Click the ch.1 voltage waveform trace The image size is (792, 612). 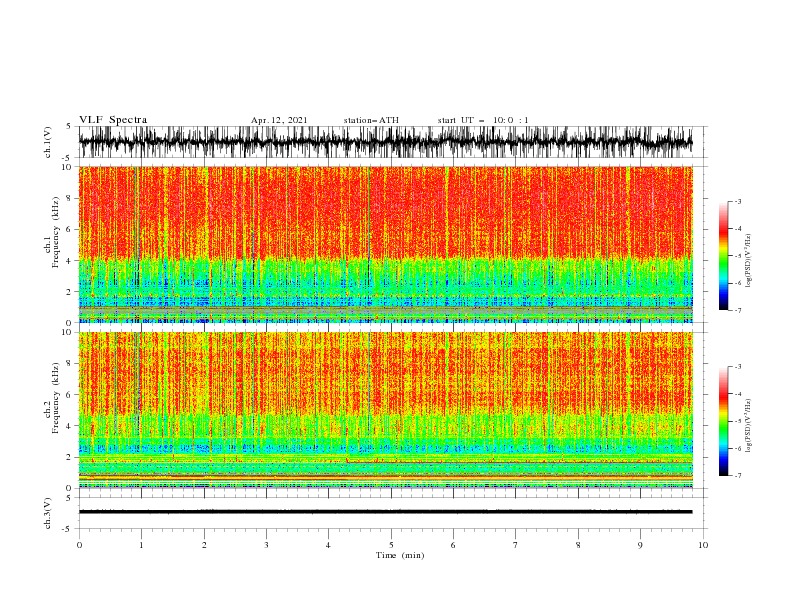click(385, 142)
